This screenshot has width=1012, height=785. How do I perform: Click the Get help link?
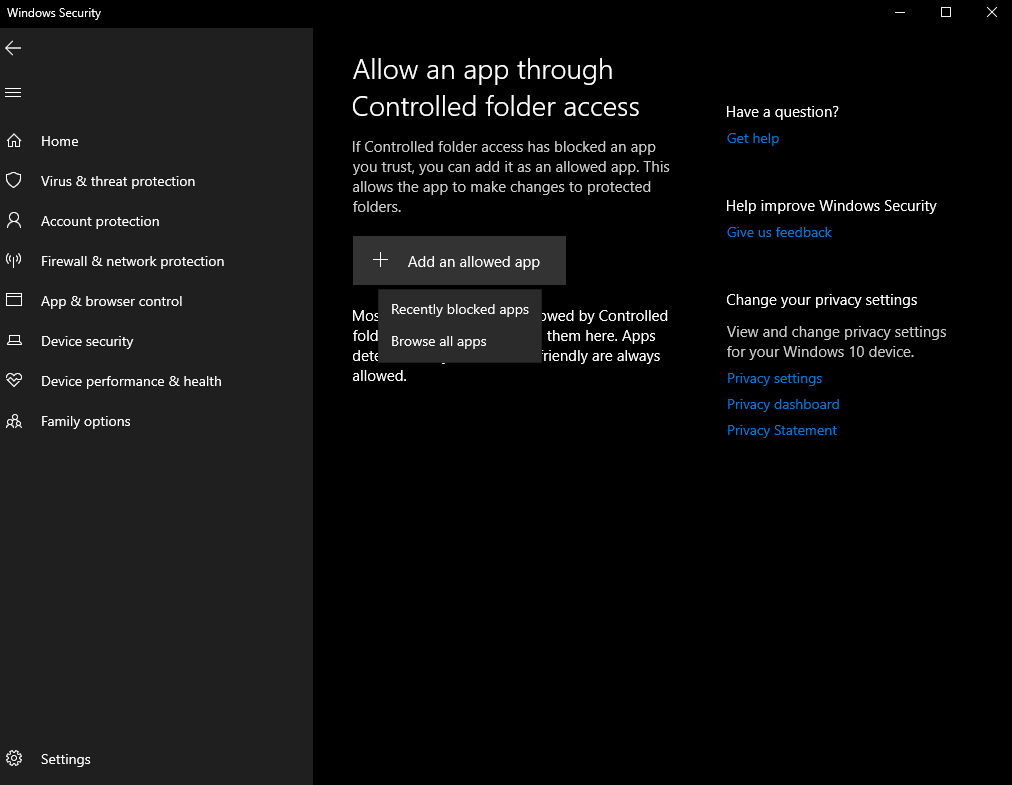752,138
